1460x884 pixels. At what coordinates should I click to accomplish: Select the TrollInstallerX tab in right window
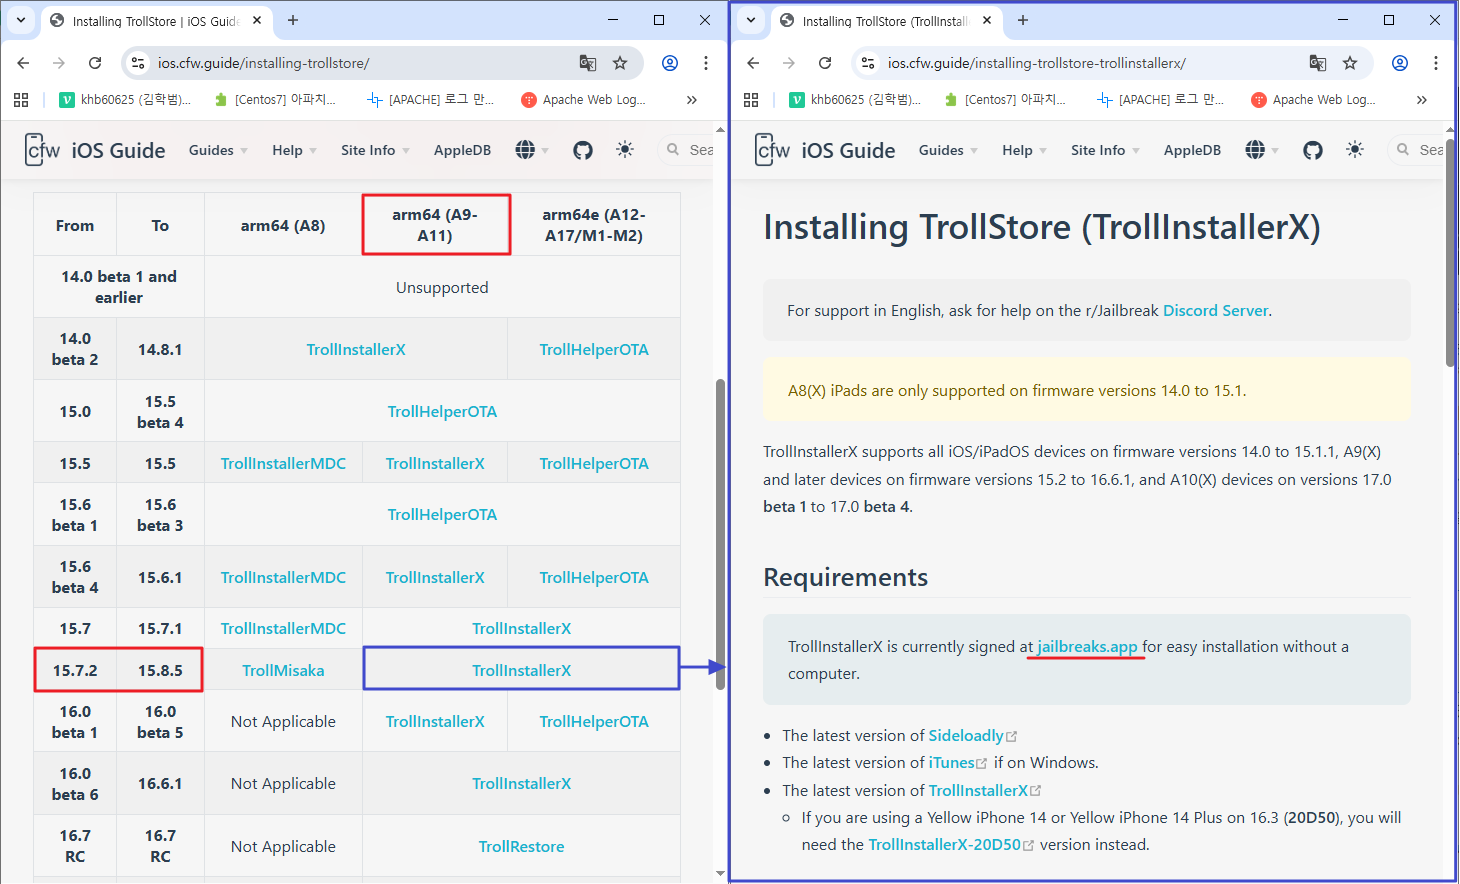tap(885, 21)
